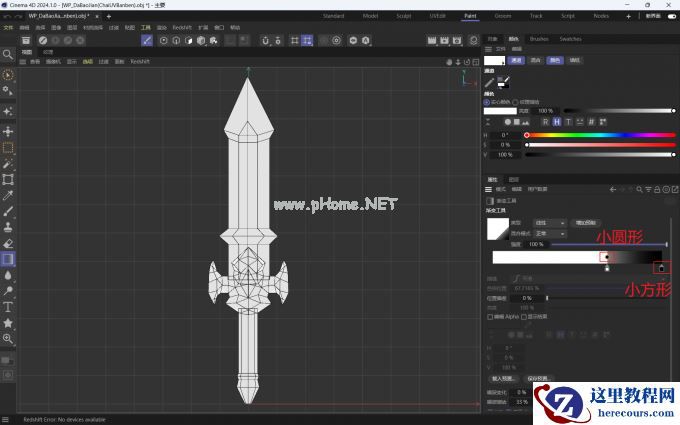Click the add layout plus button

[x=628, y=16]
